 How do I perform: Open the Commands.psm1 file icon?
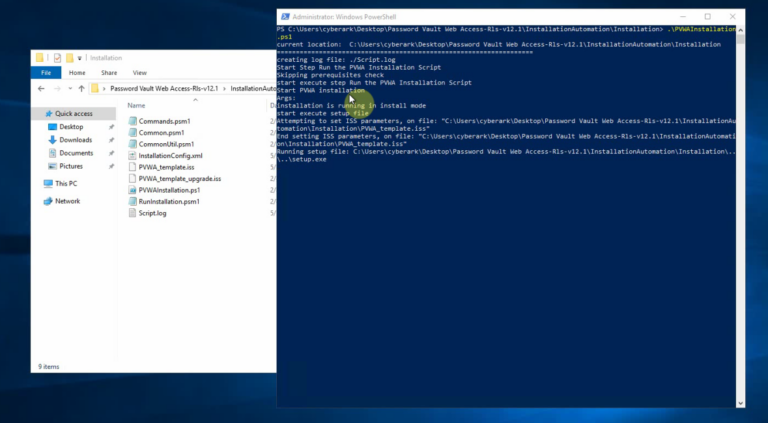[132, 121]
